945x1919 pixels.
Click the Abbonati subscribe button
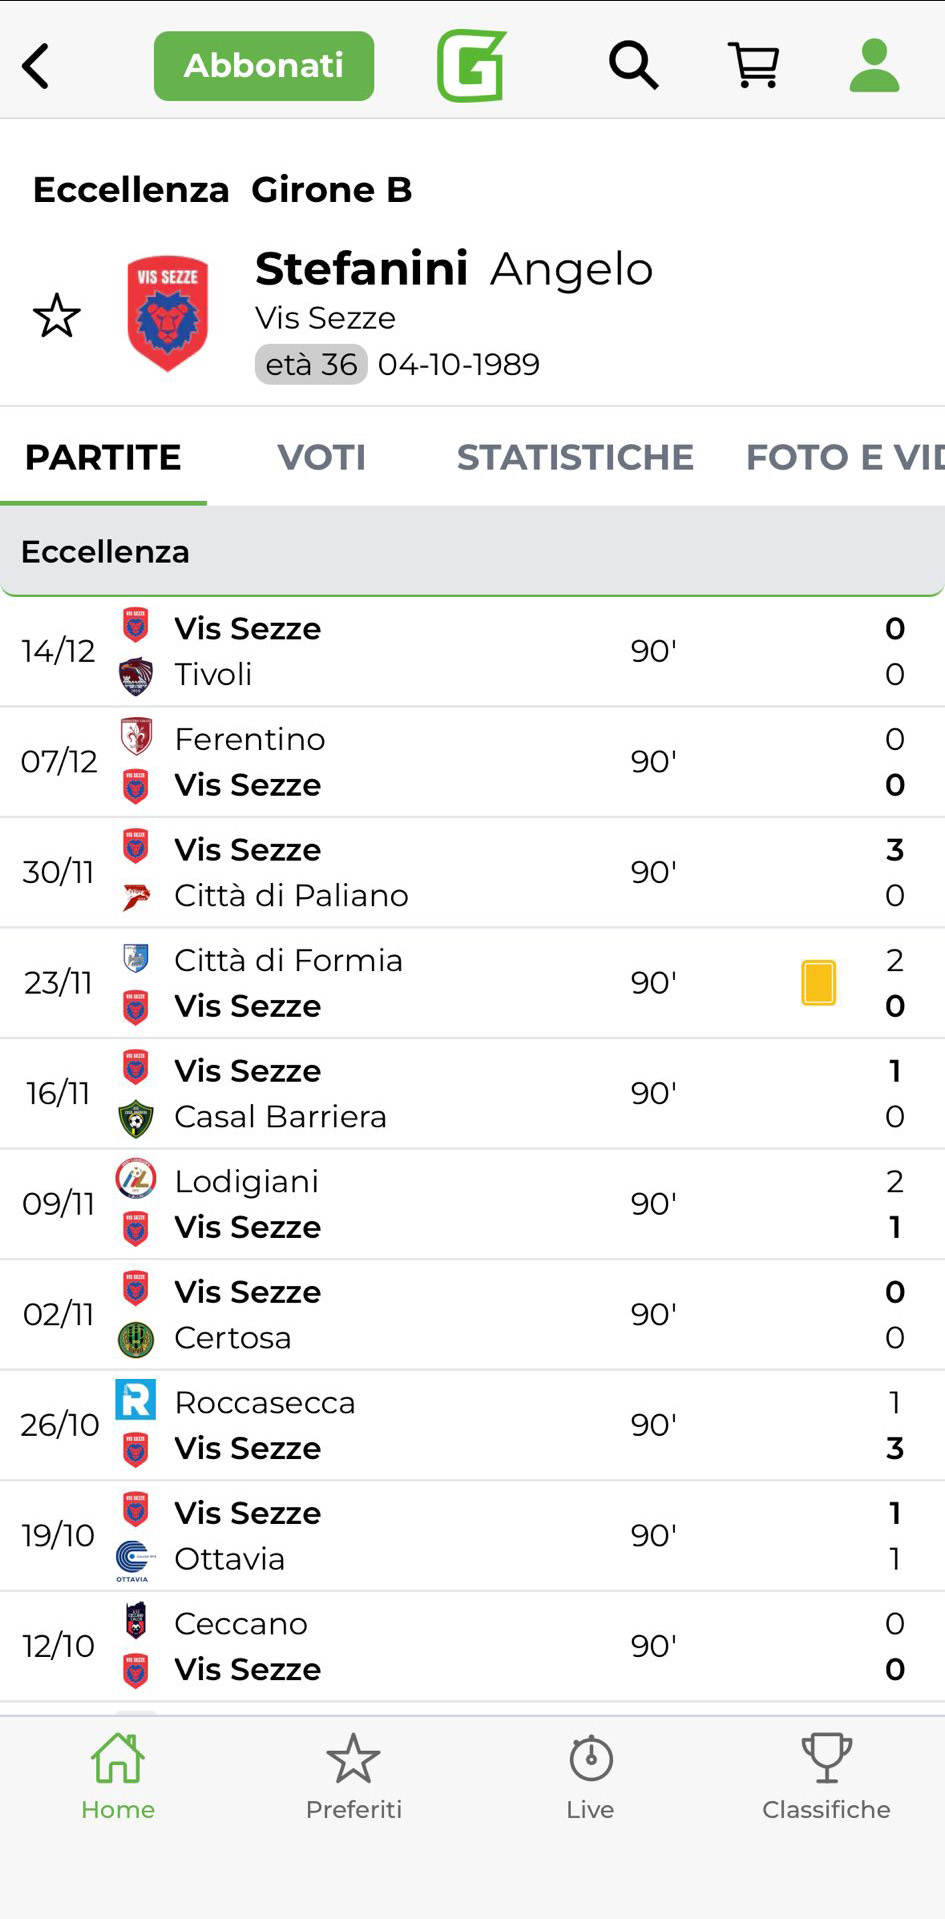pos(264,66)
